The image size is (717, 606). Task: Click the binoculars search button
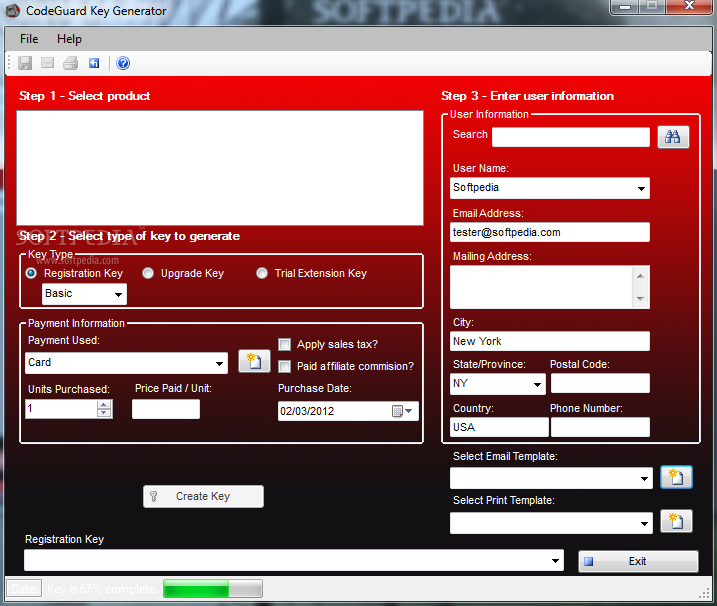pyautogui.click(x=673, y=137)
